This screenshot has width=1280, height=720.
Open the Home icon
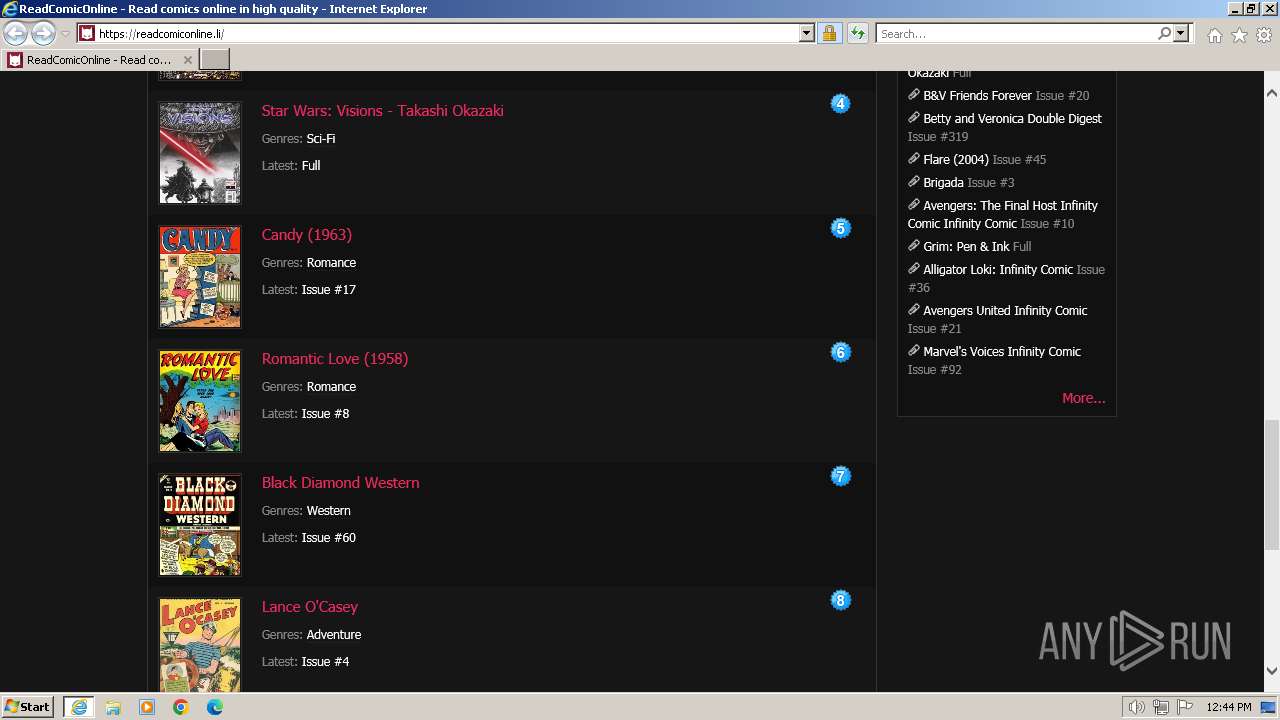[1214, 34]
